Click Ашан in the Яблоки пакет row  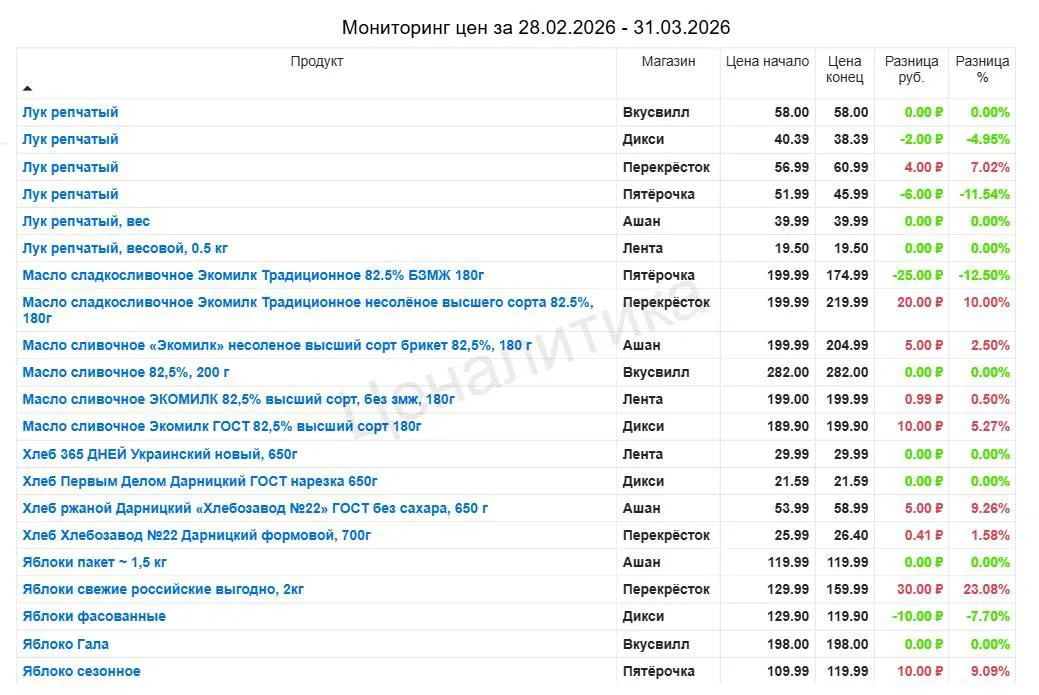tap(641, 562)
